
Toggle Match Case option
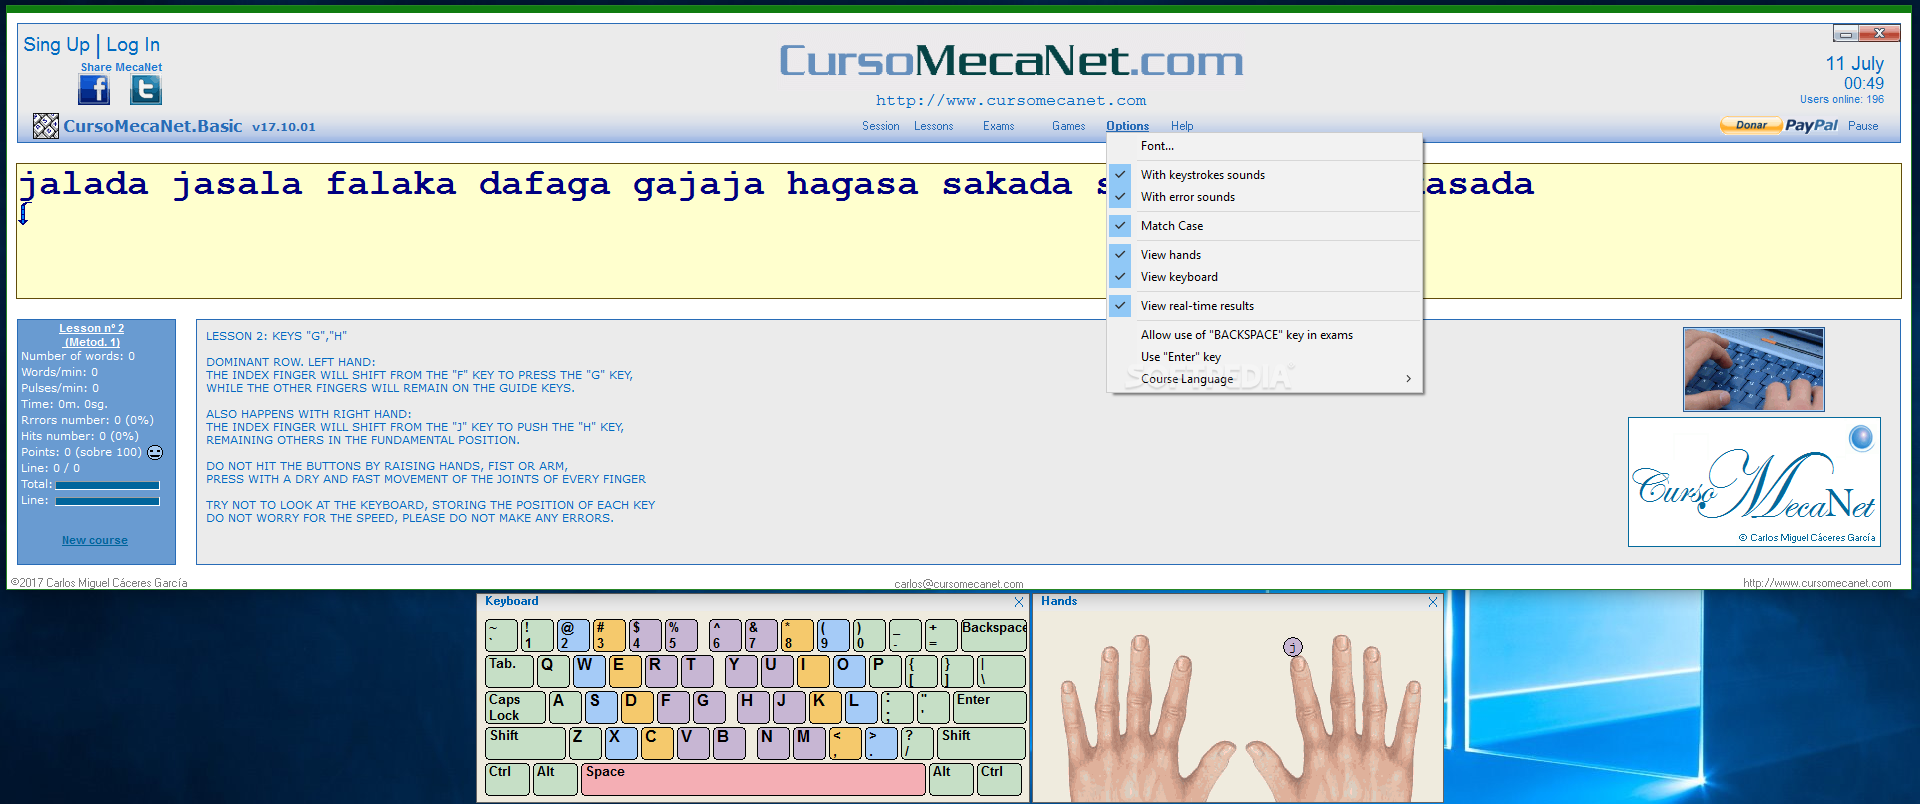pyautogui.click(x=1264, y=226)
